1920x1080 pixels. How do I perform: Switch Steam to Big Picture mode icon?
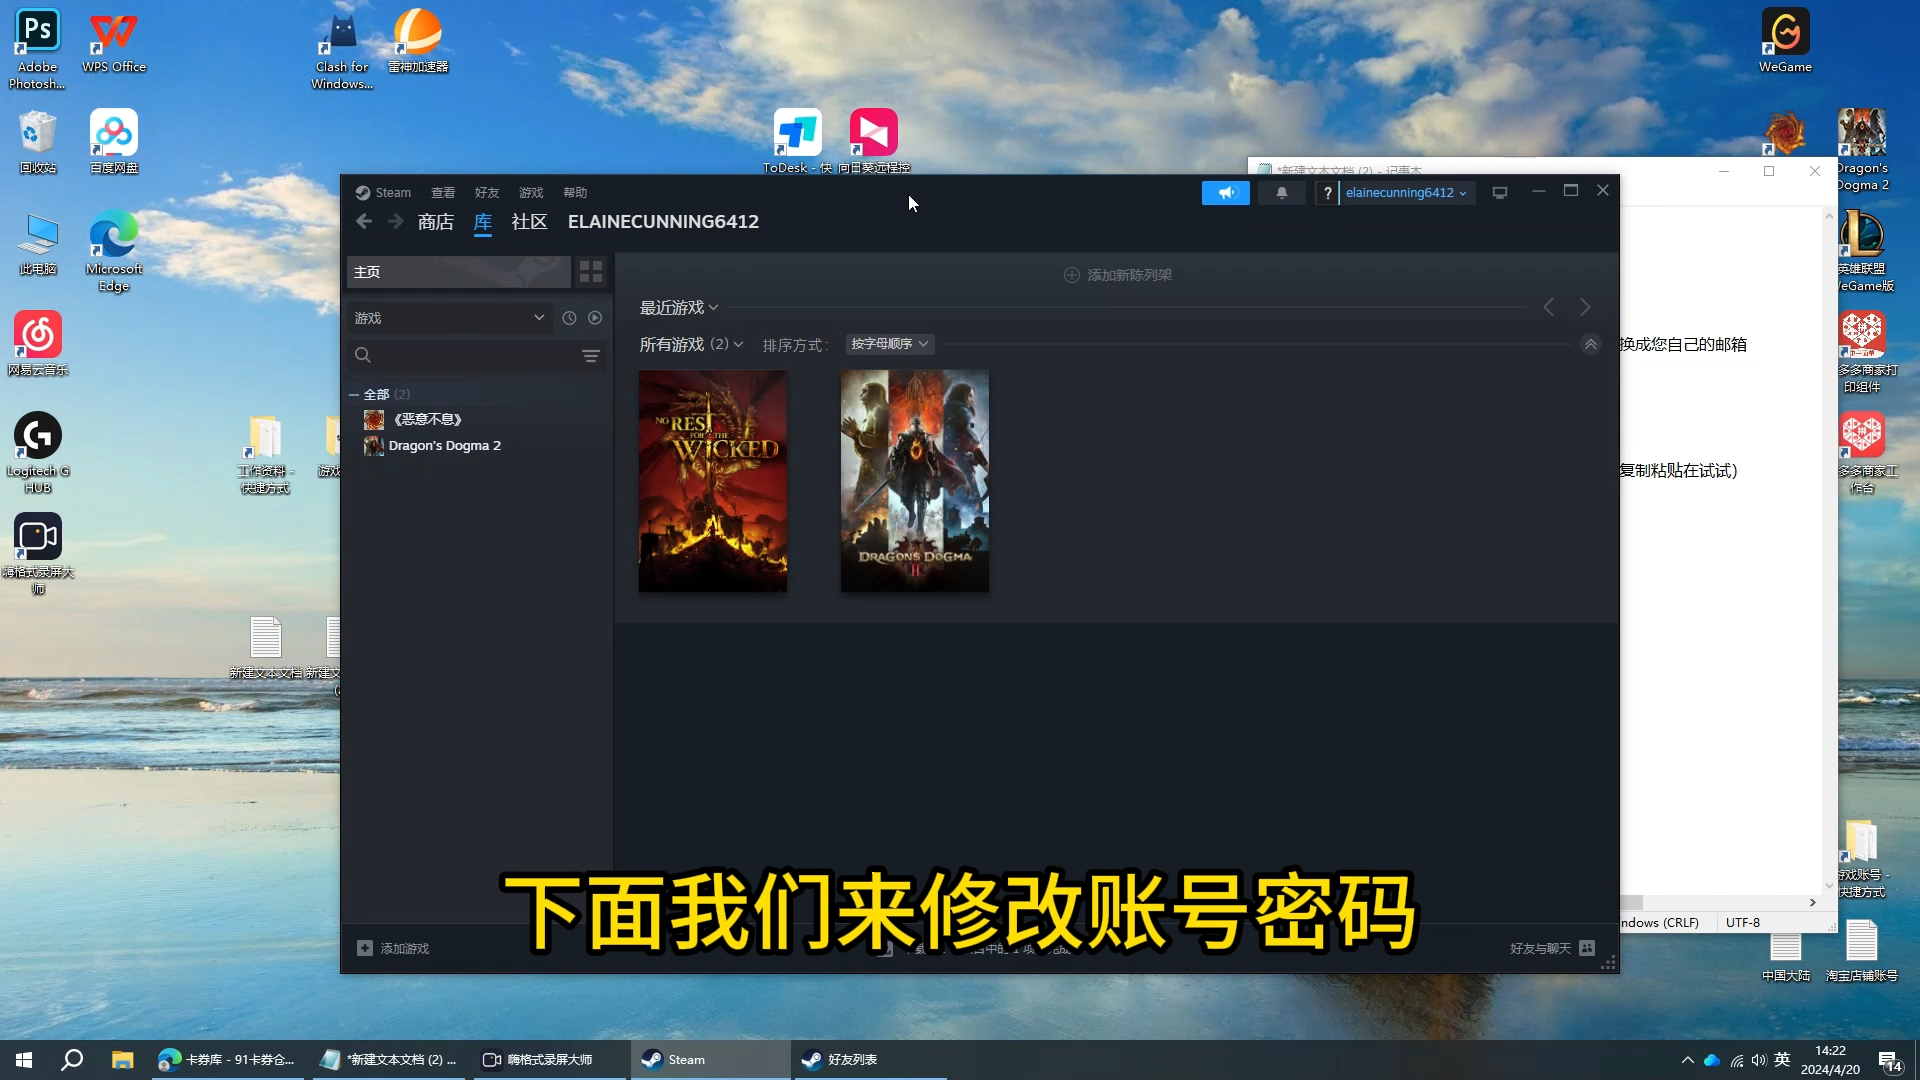click(x=1499, y=193)
